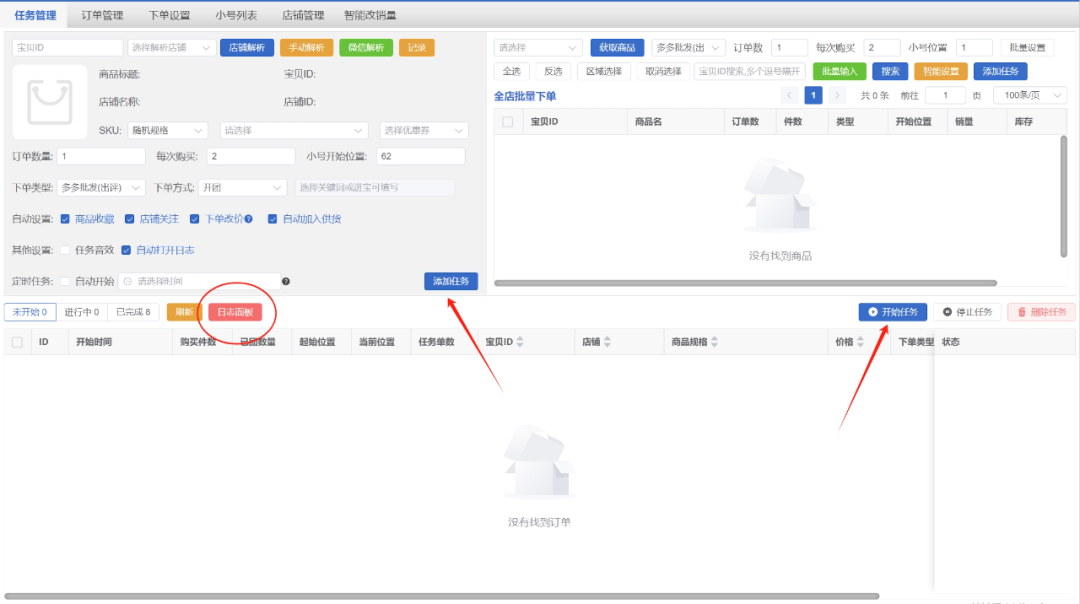Viewport: 1080px width, 604px height.
Task: Click the help icon beside 下单改价
Action: pyautogui.click(x=249, y=218)
